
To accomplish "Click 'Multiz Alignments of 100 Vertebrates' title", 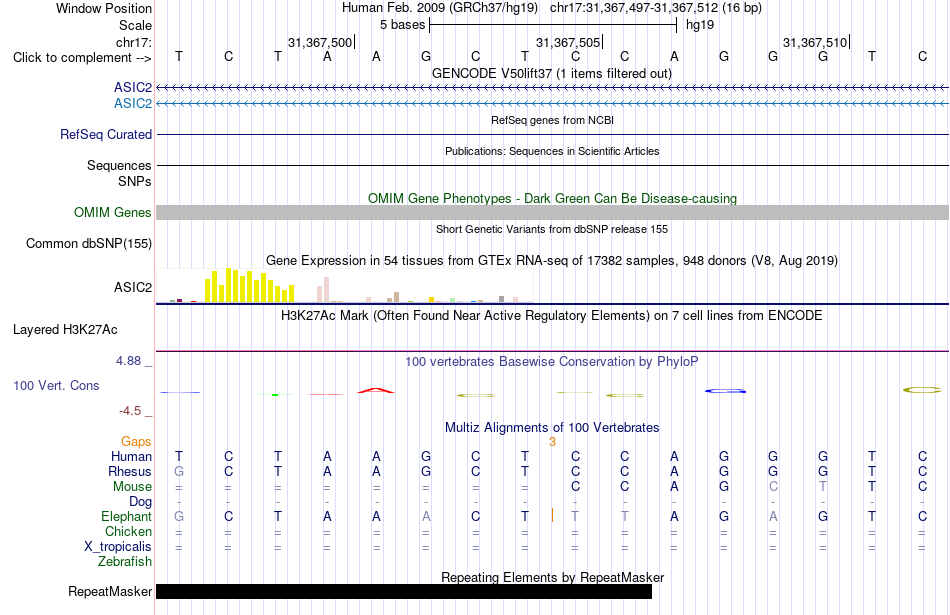I will [x=552, y=427].
